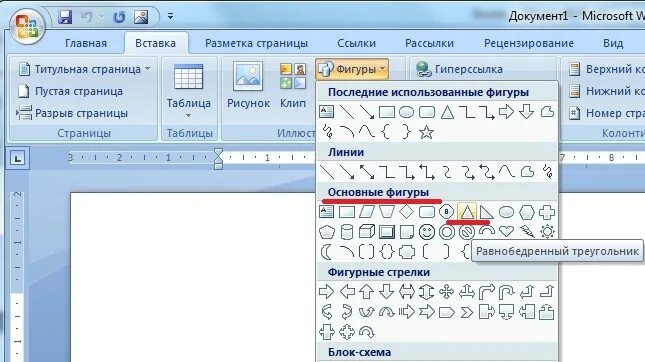Screen dimensions: 645x362
Task: Click the indent marker on horizontal ruler
Action: coord(218,158)
